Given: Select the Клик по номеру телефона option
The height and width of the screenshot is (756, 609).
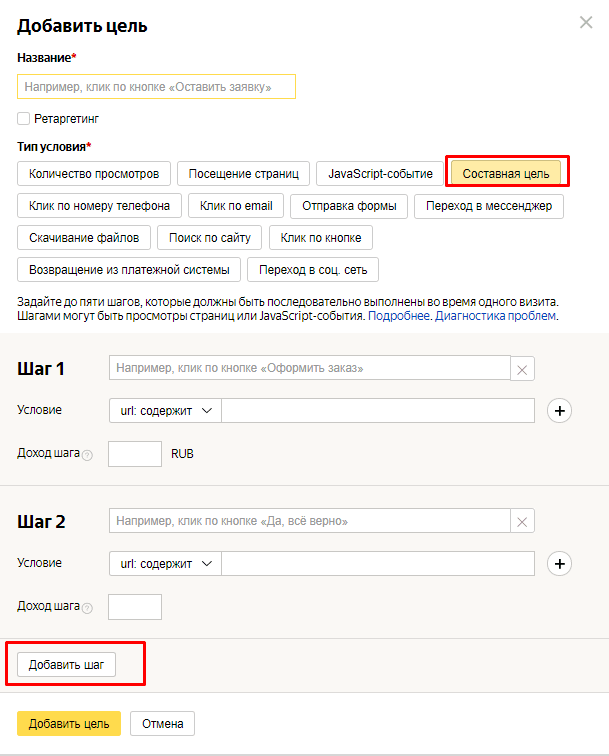Looking at the screenshot, I should coord(99,206).
